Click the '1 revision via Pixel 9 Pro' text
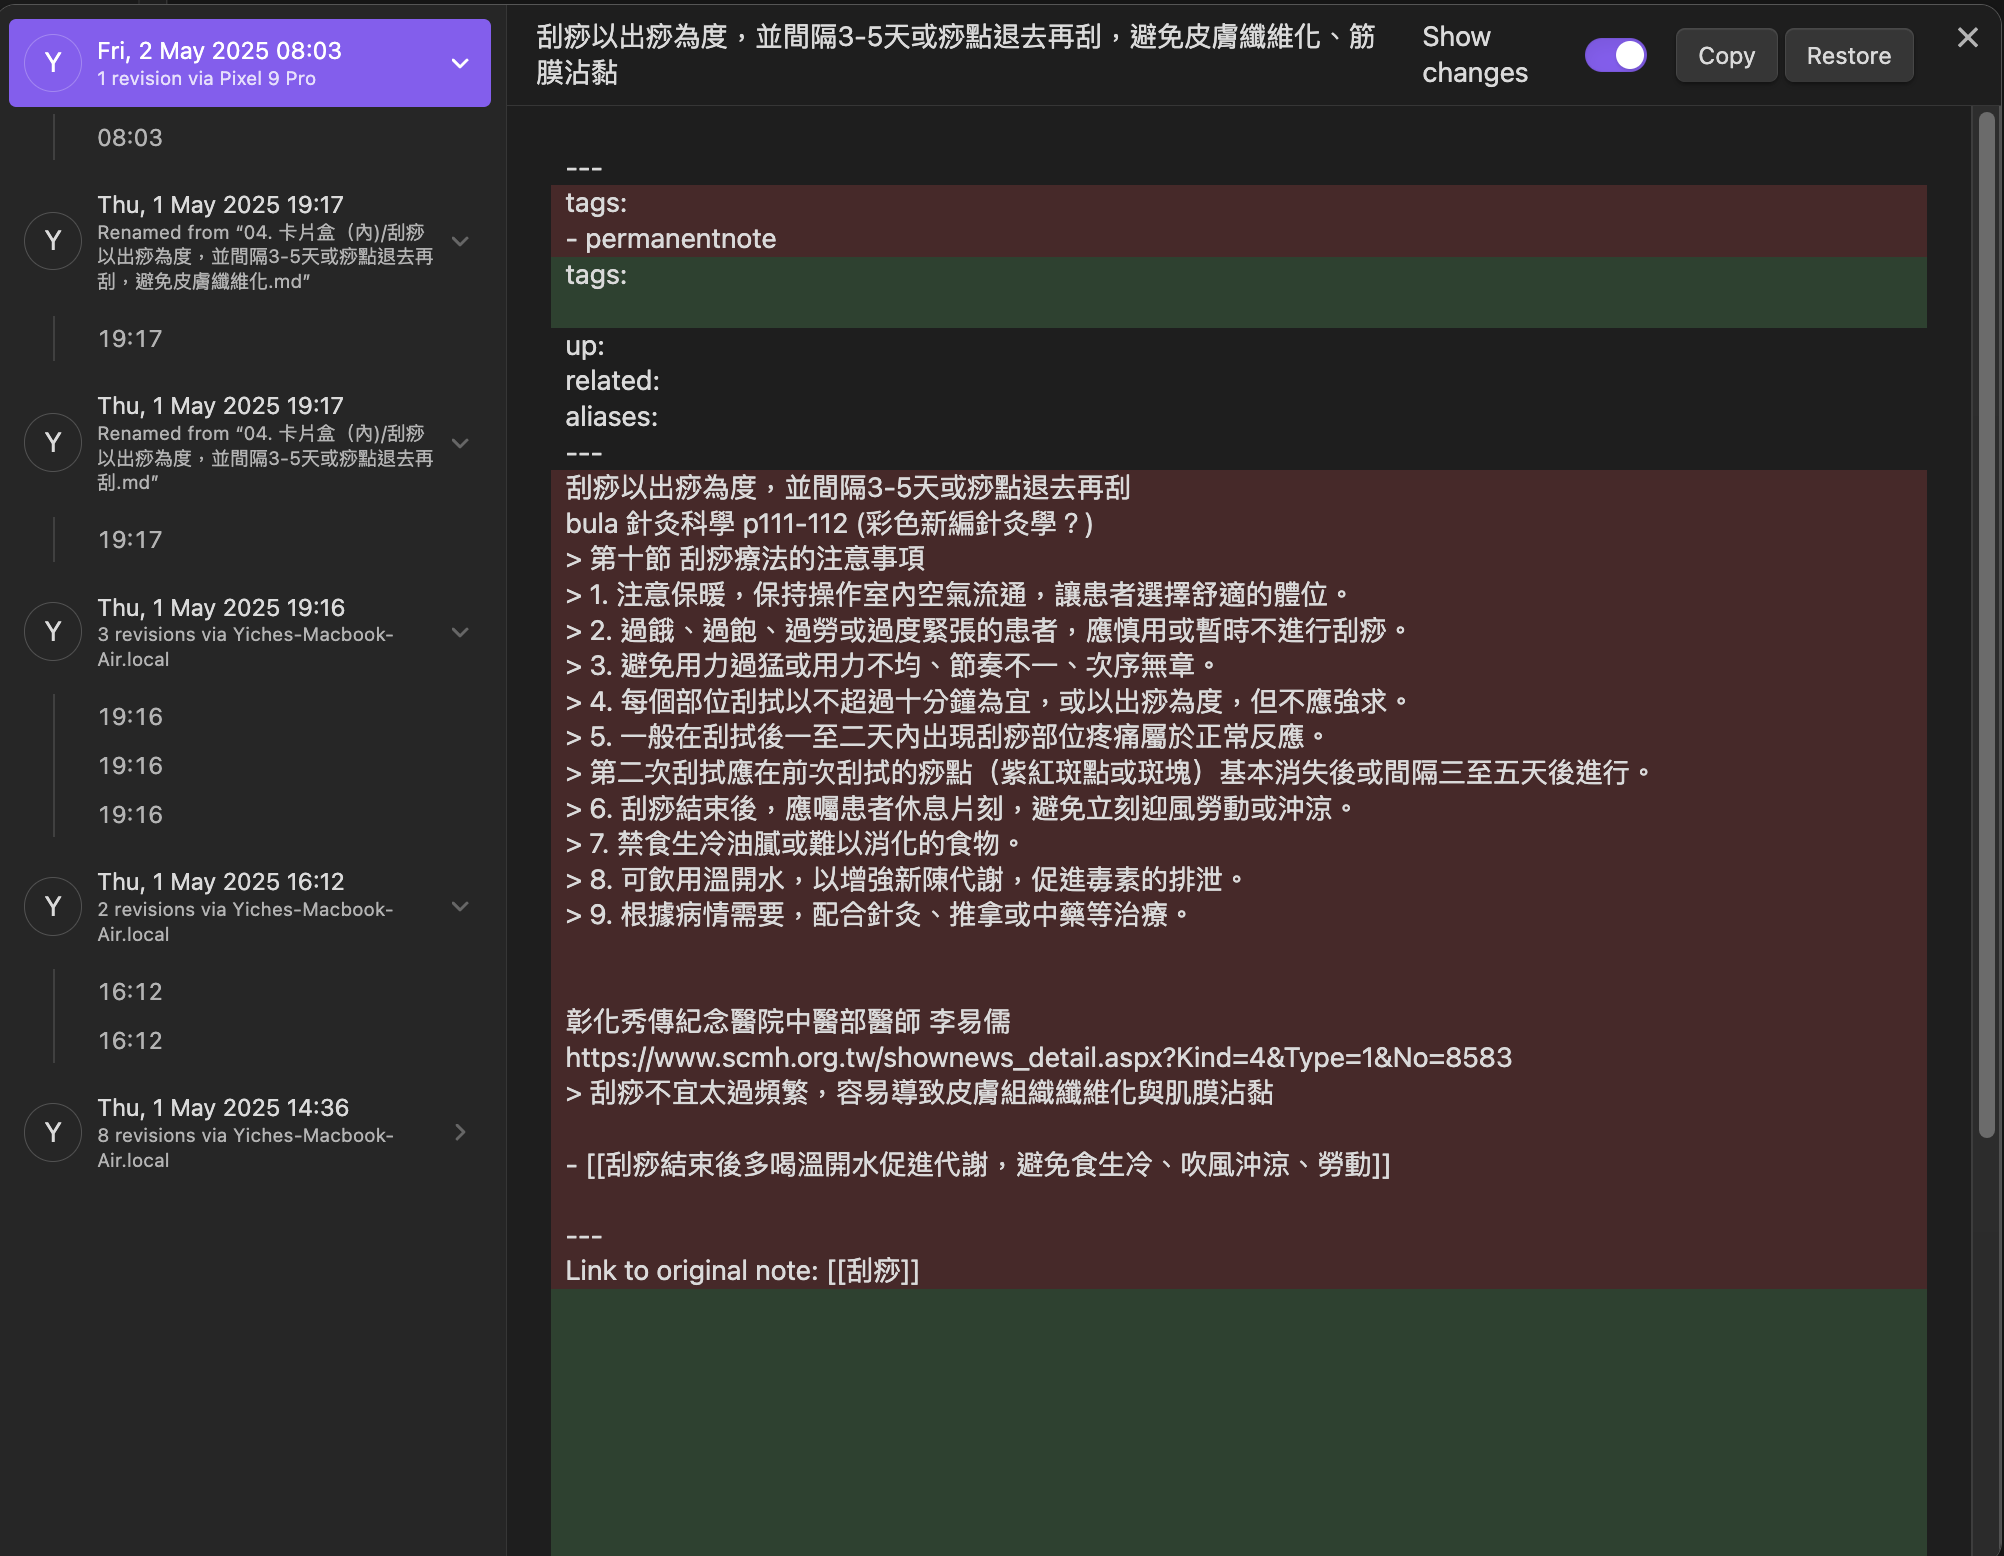This screenshot has width=2004, height=1556. (x=206, y=78)
